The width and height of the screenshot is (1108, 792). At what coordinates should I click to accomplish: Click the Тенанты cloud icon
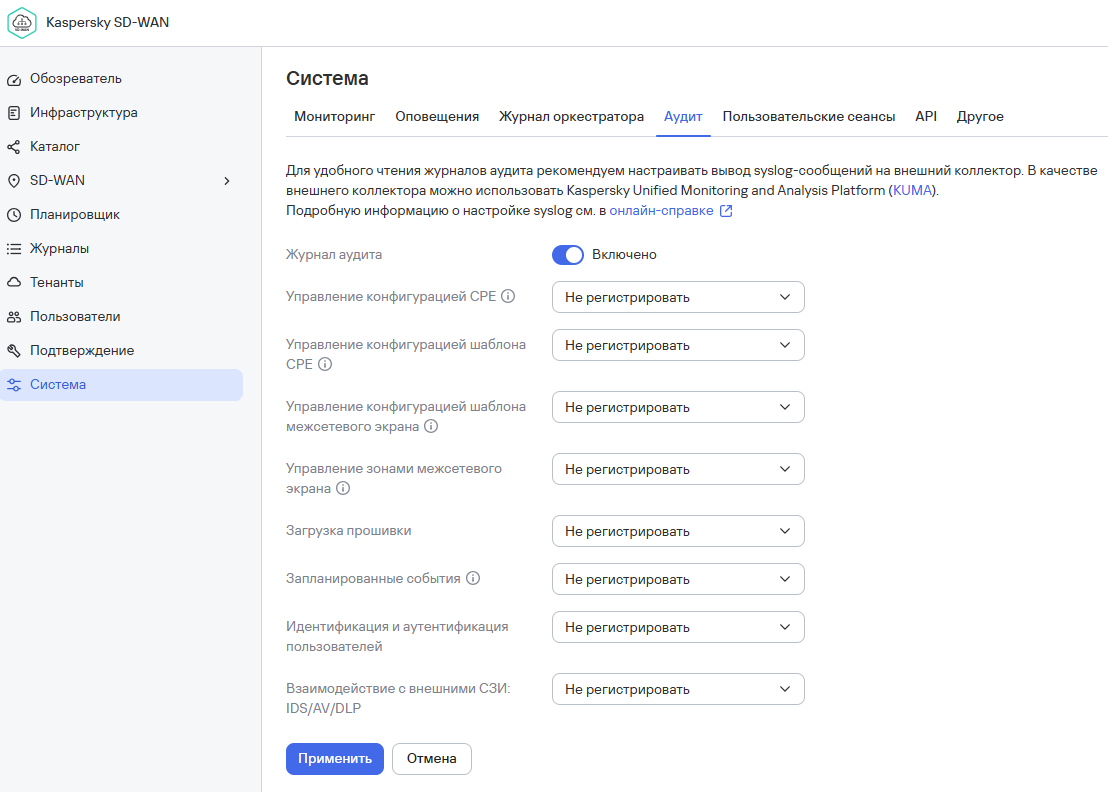coord(14,283)
